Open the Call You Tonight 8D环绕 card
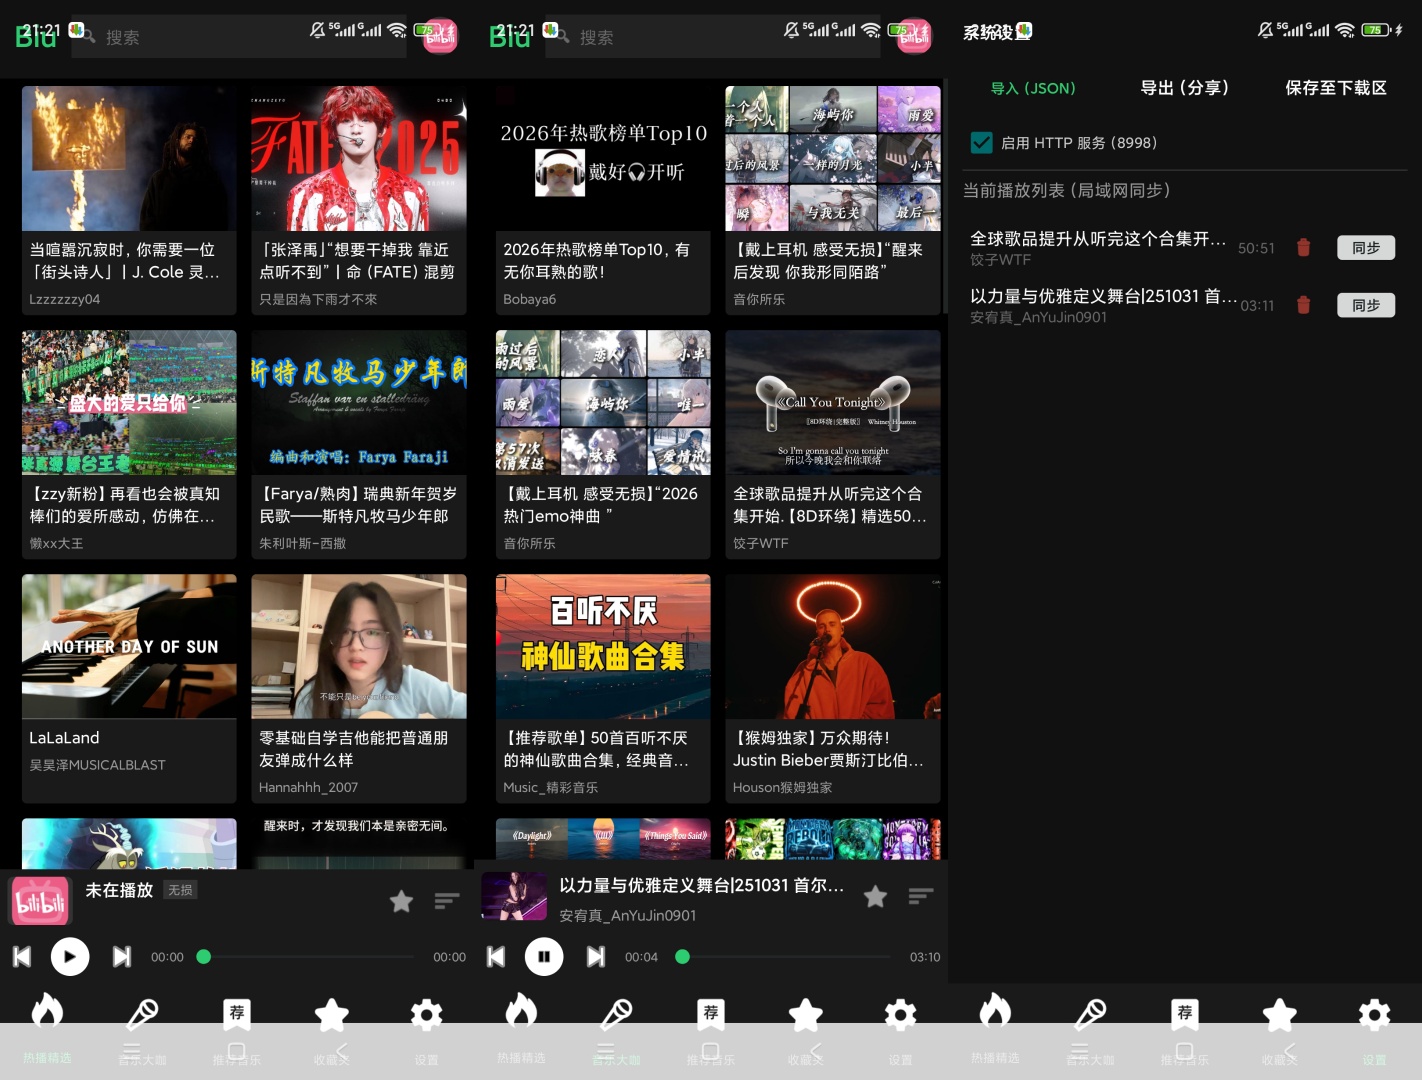1422x1080 pixels. [833, 444]
